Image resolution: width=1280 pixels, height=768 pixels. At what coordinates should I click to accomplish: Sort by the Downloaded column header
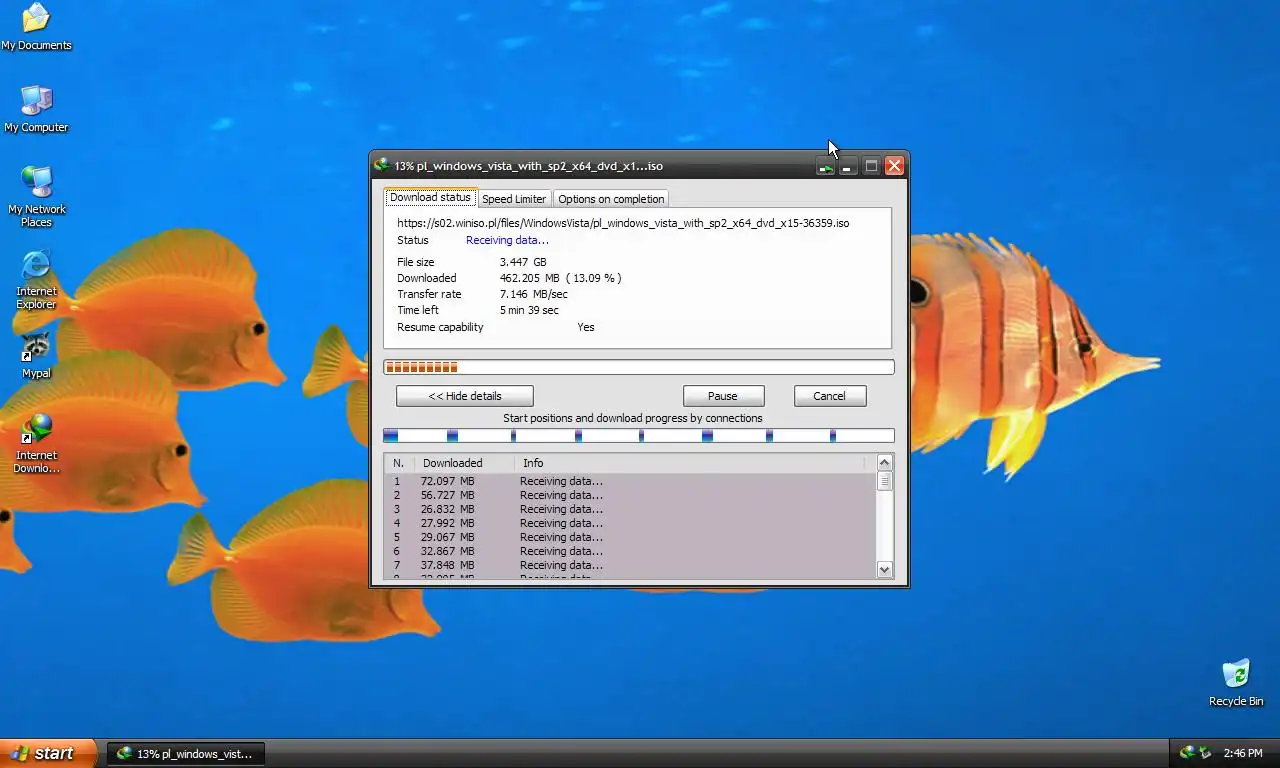465,463
